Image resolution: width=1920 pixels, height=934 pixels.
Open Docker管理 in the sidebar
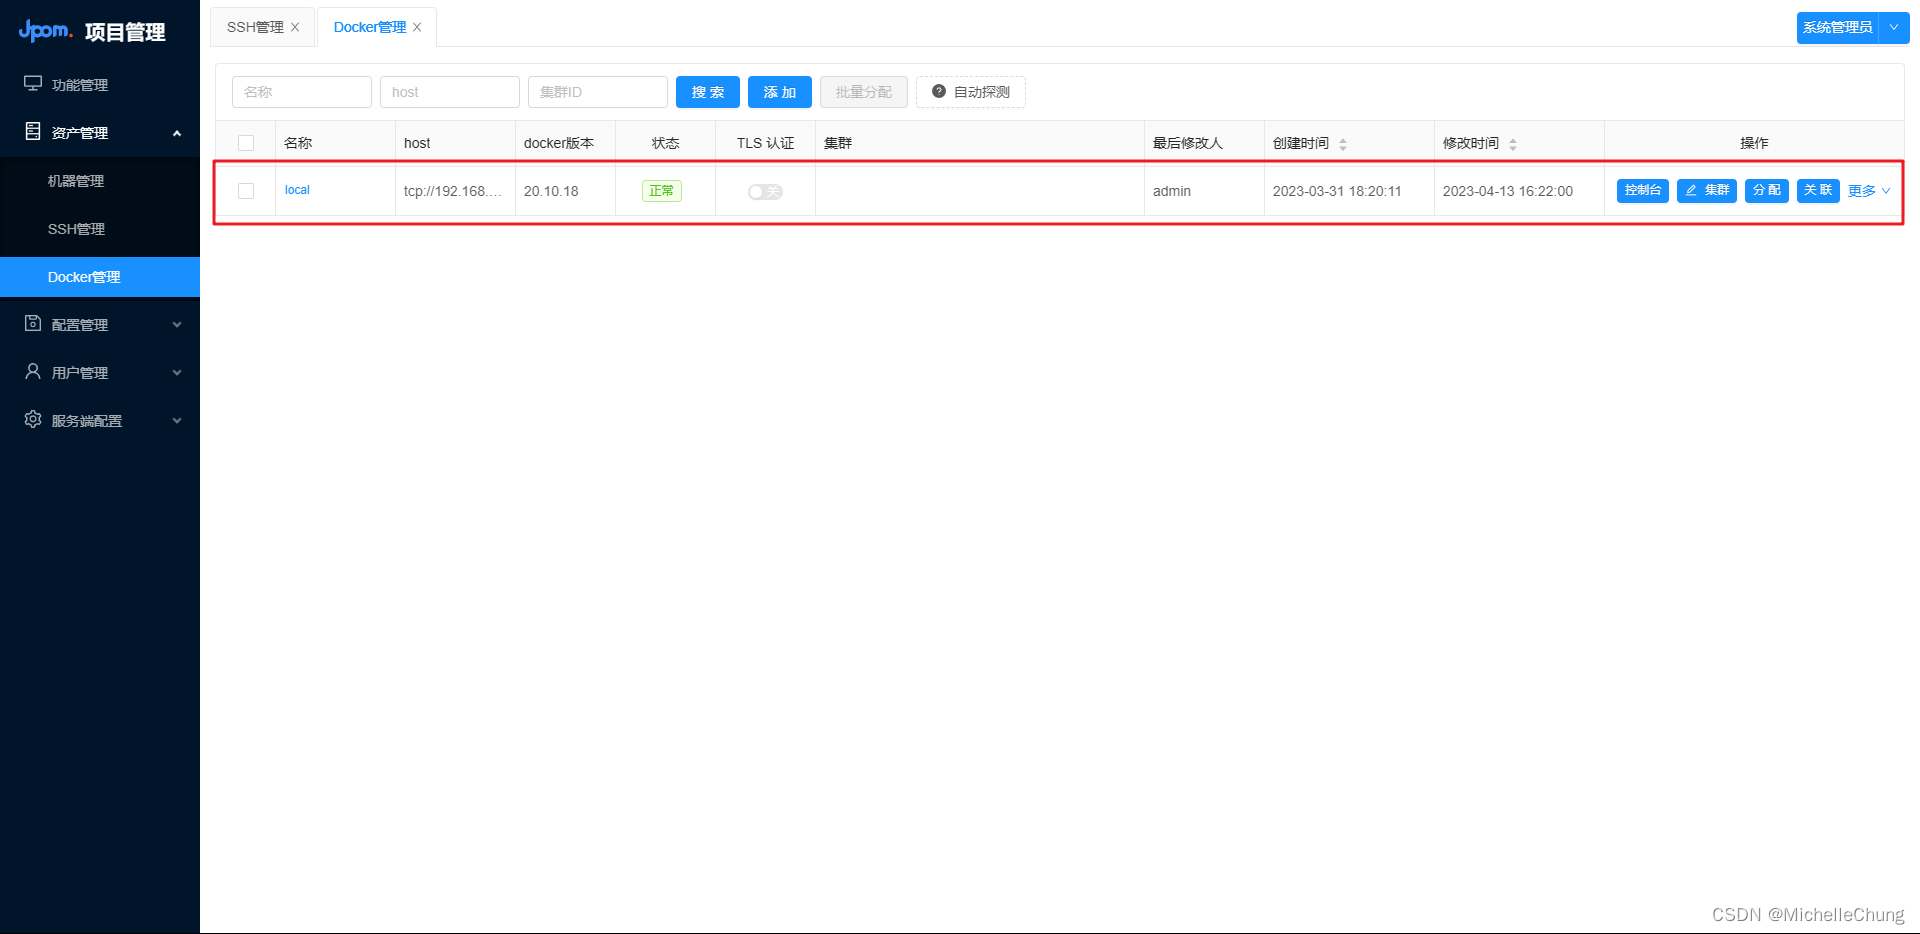pyautogui.click(x=100, y=277)
